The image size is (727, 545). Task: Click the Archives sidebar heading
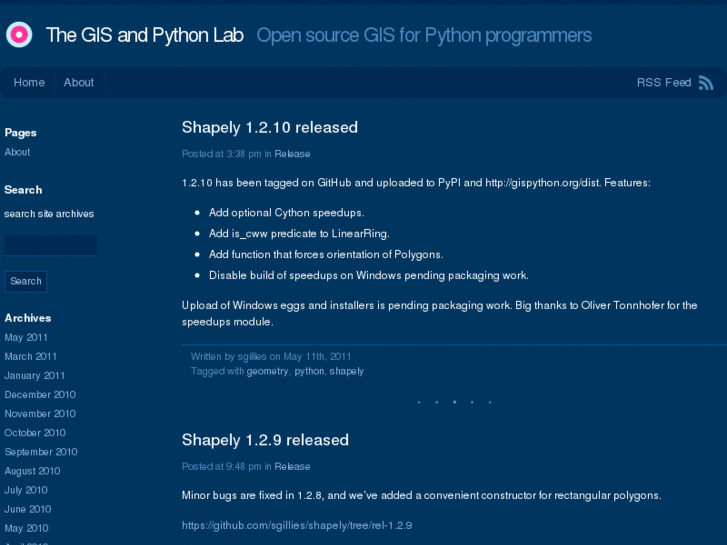(28, 318)
